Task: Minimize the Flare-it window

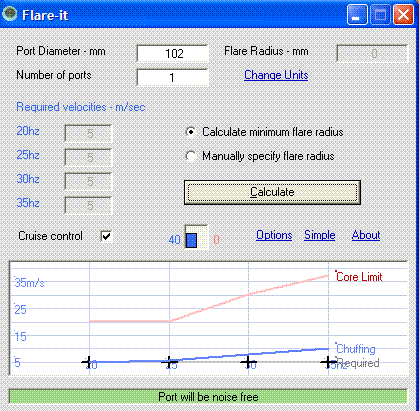Action: 357,15
